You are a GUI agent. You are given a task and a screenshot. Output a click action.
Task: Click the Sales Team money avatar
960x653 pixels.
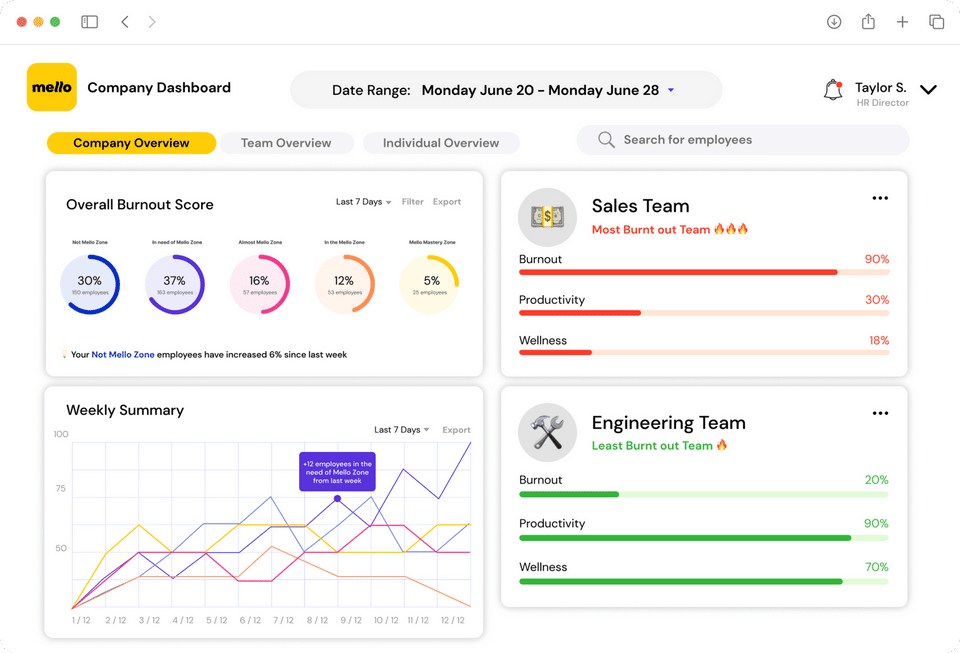[x=547, y=217]
